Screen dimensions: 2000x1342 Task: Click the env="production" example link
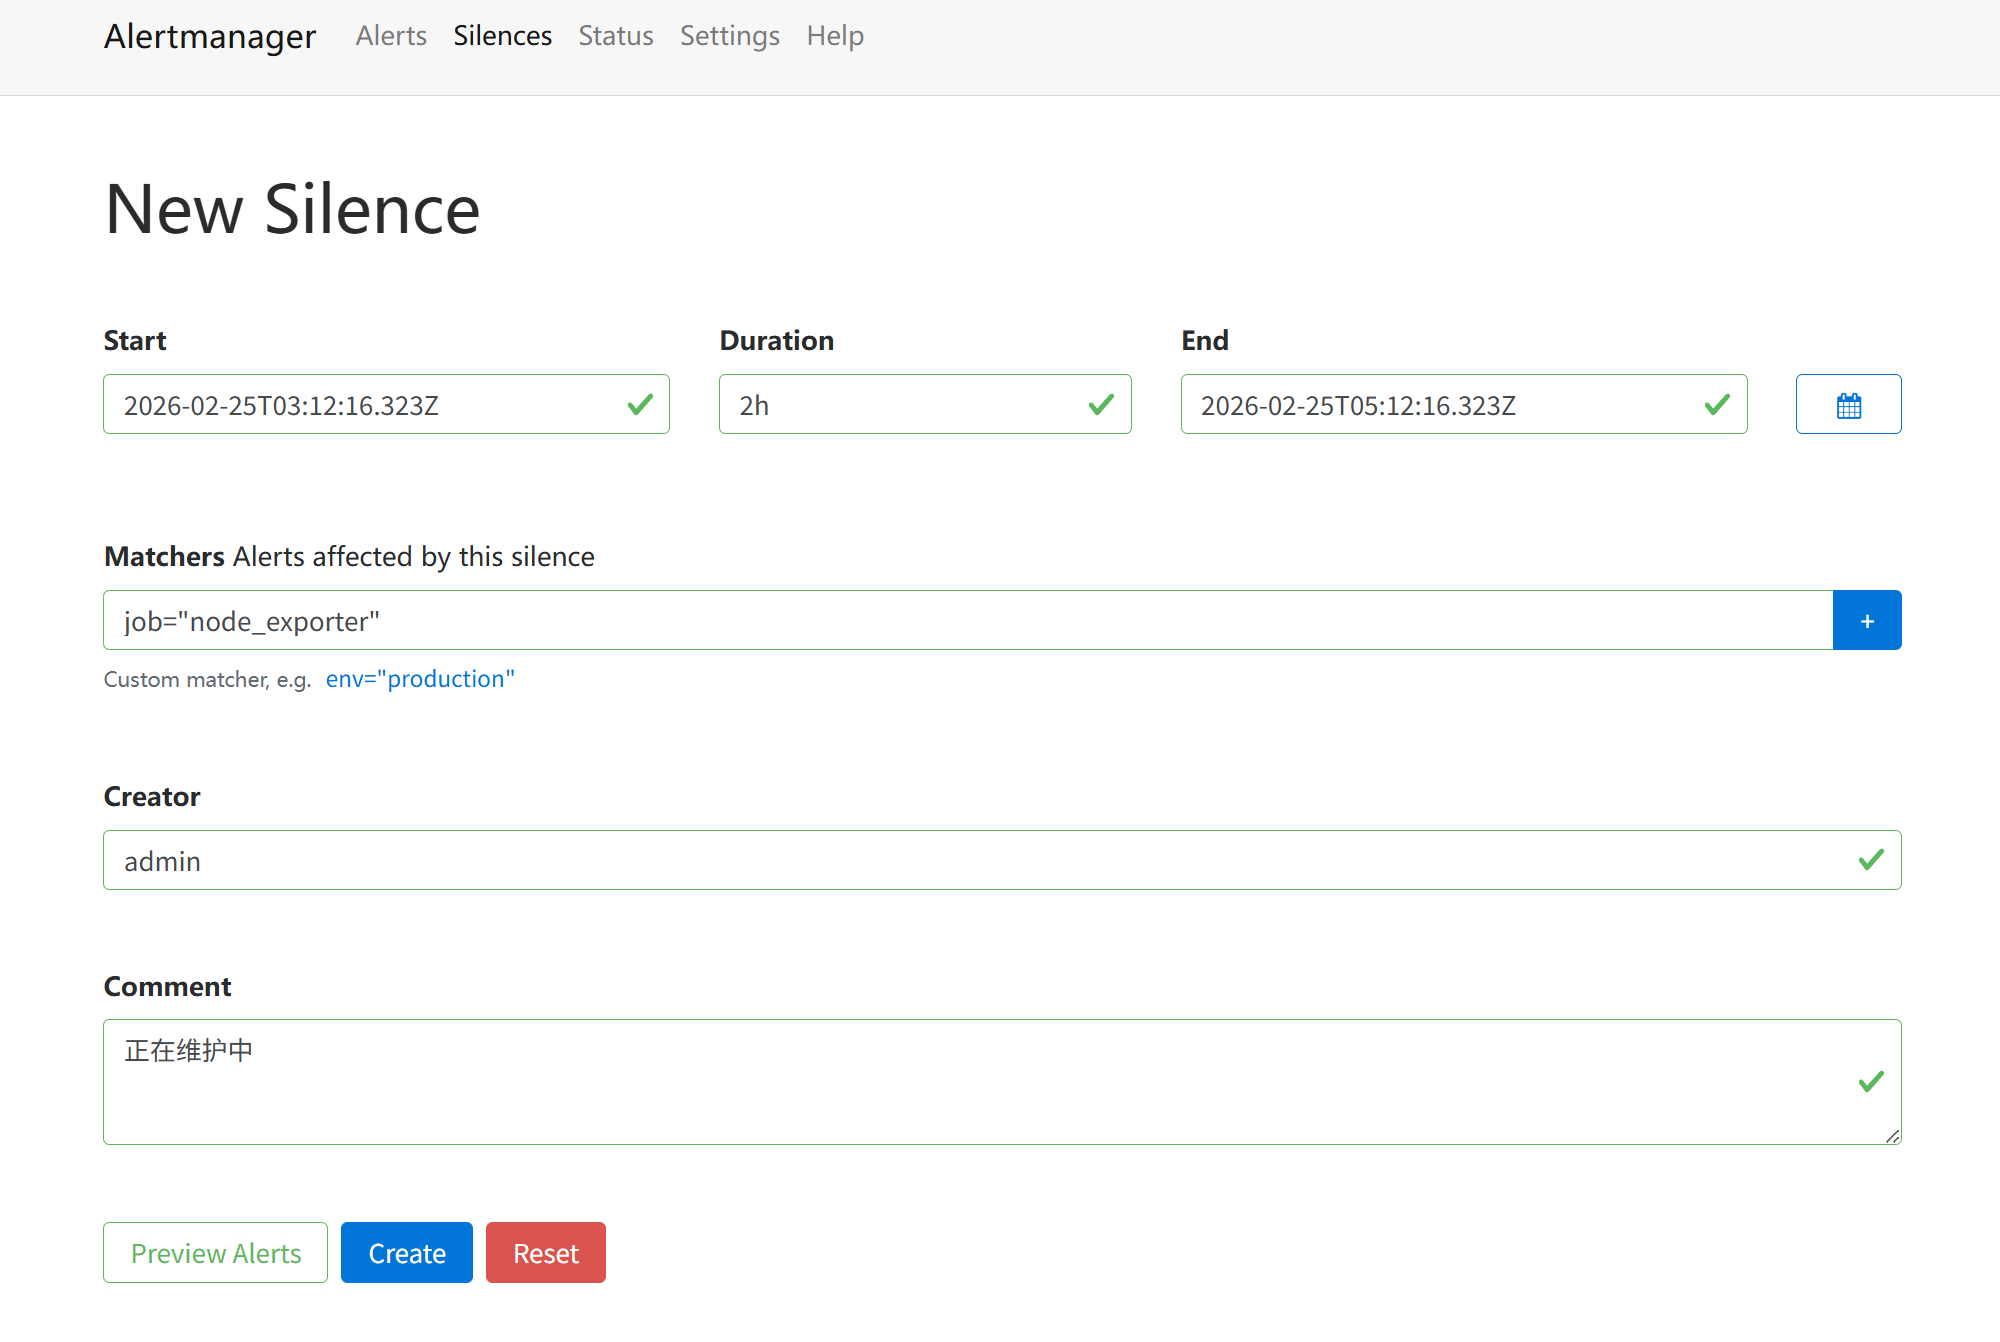420,679
